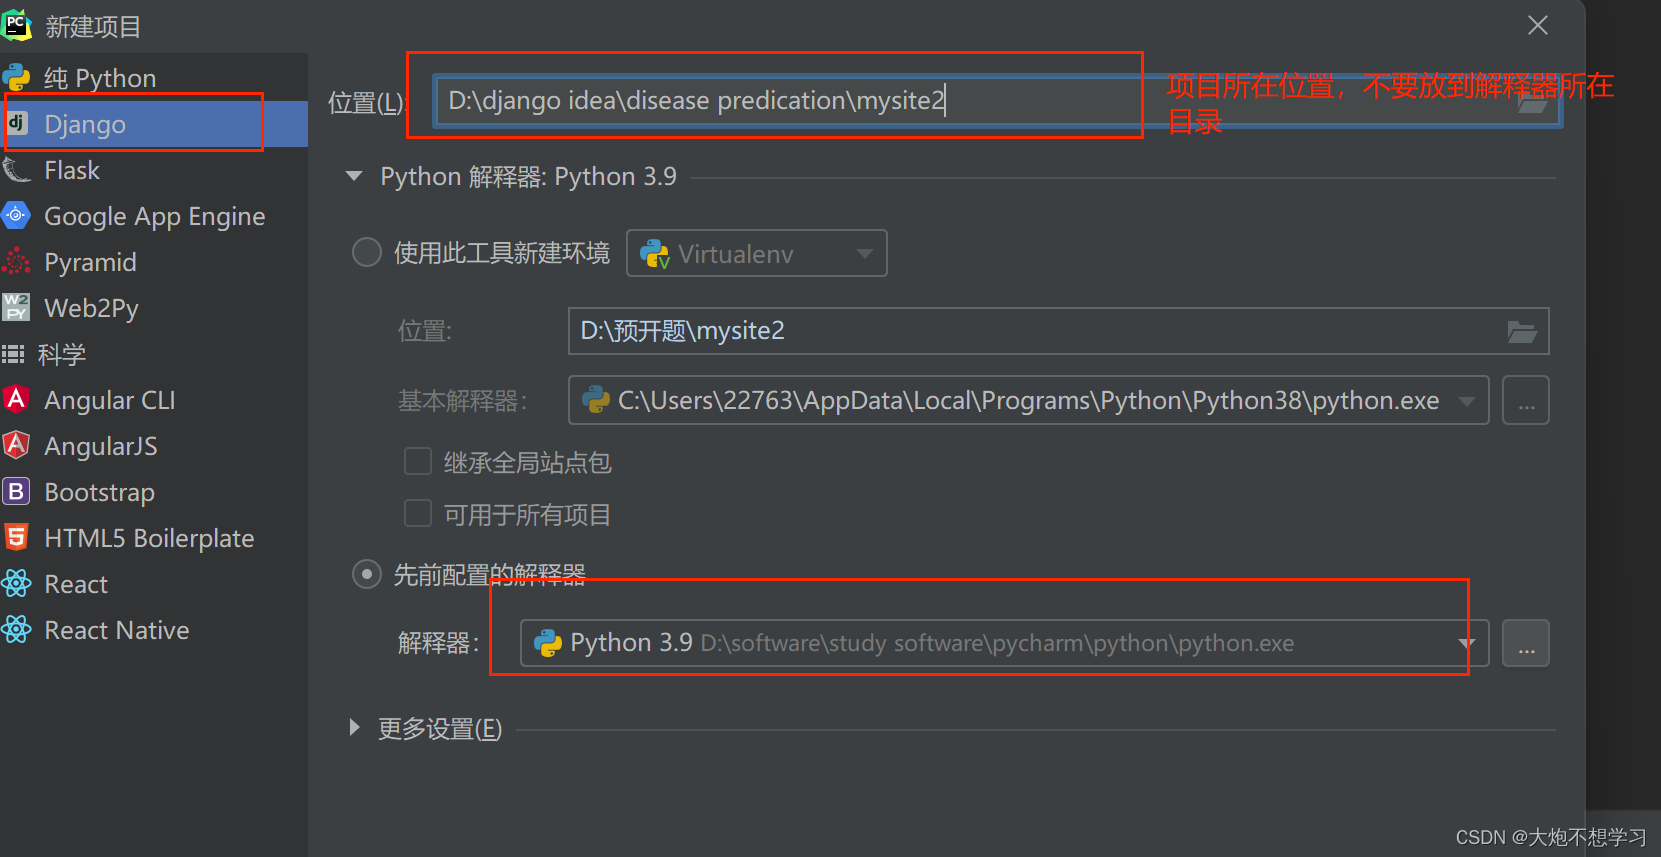Select React Native project type
Image resolution: width=1661 pixels, height=857 pixels.
pyautogui.click(x=154, y=630)
